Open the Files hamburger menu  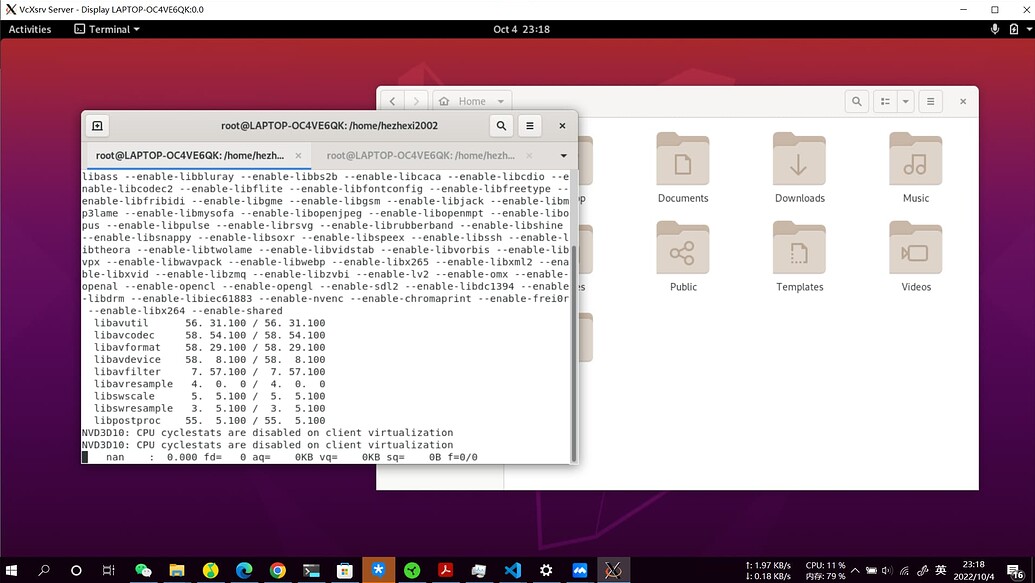pos(930,101)
